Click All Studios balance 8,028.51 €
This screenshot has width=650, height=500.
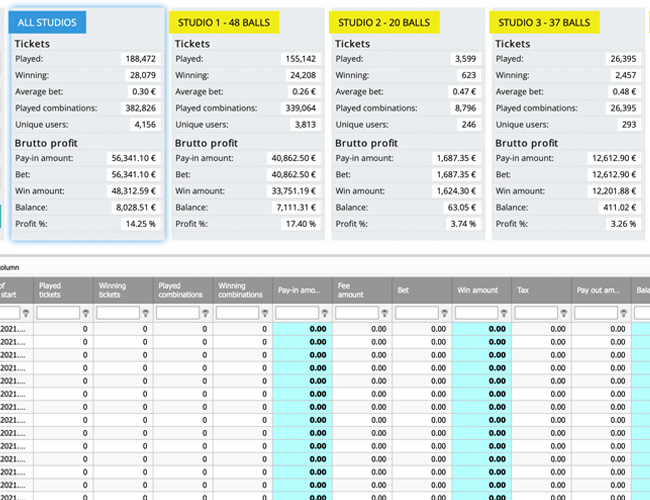[136, 207]
